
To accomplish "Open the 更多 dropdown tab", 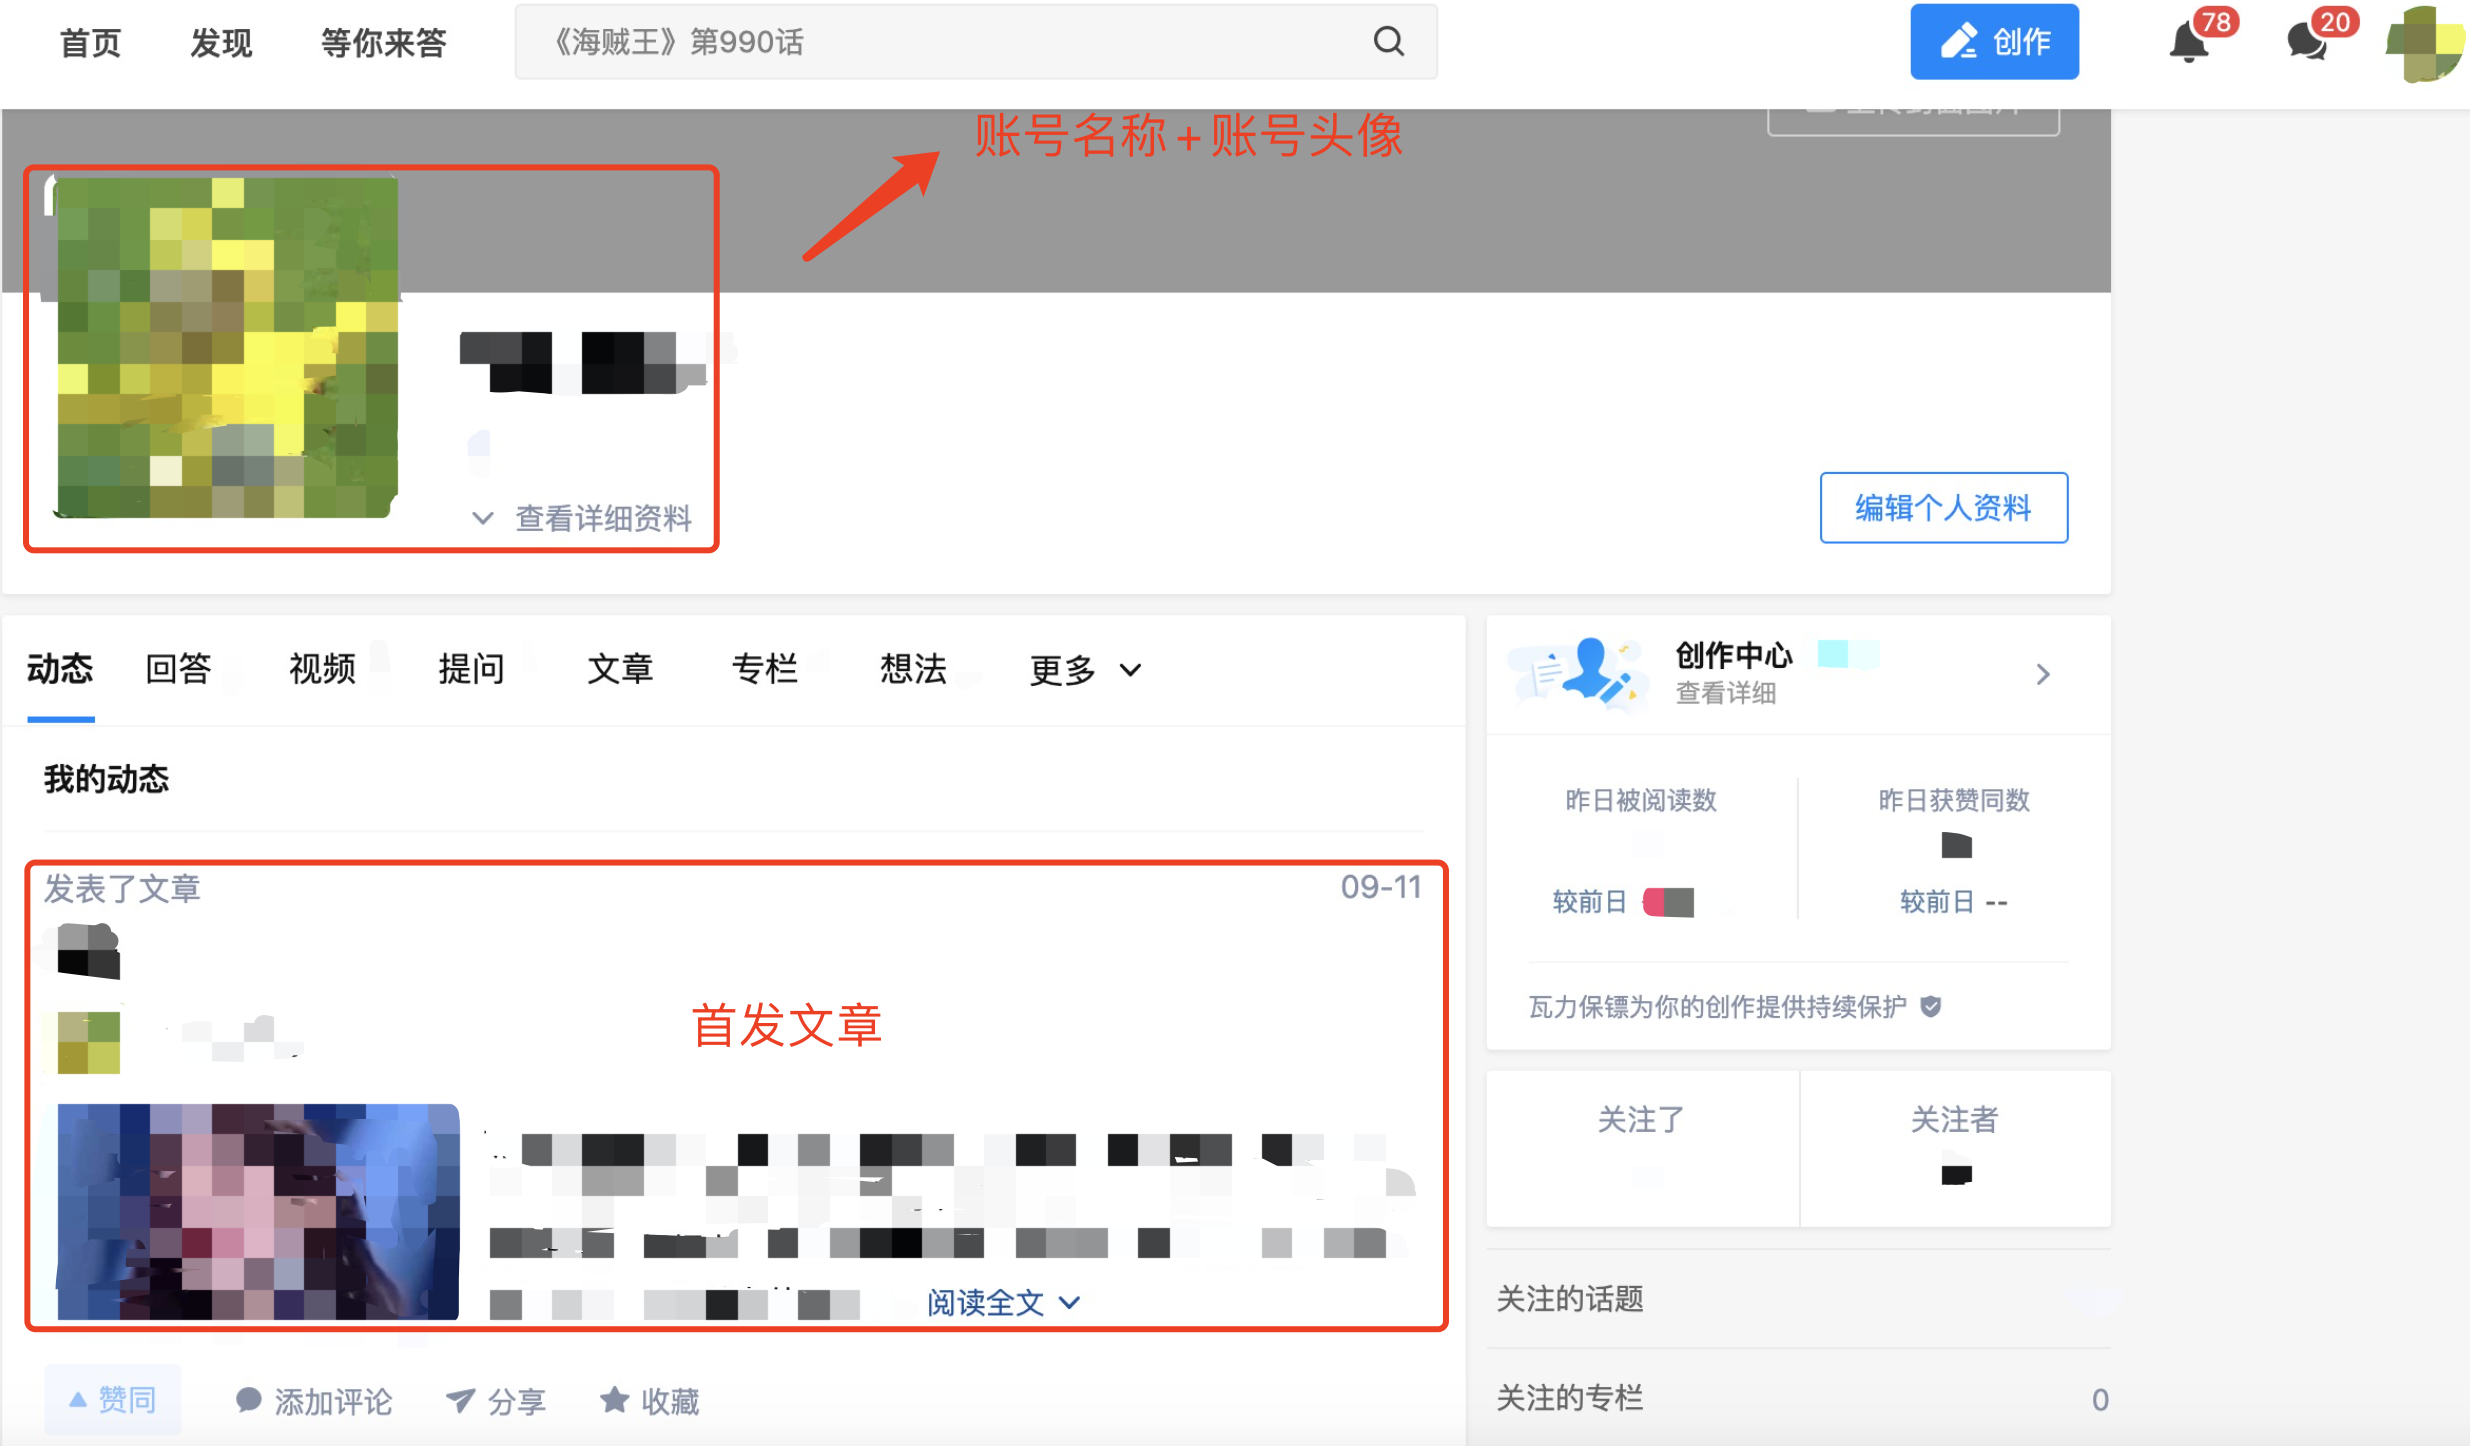I will [1085, 670].
